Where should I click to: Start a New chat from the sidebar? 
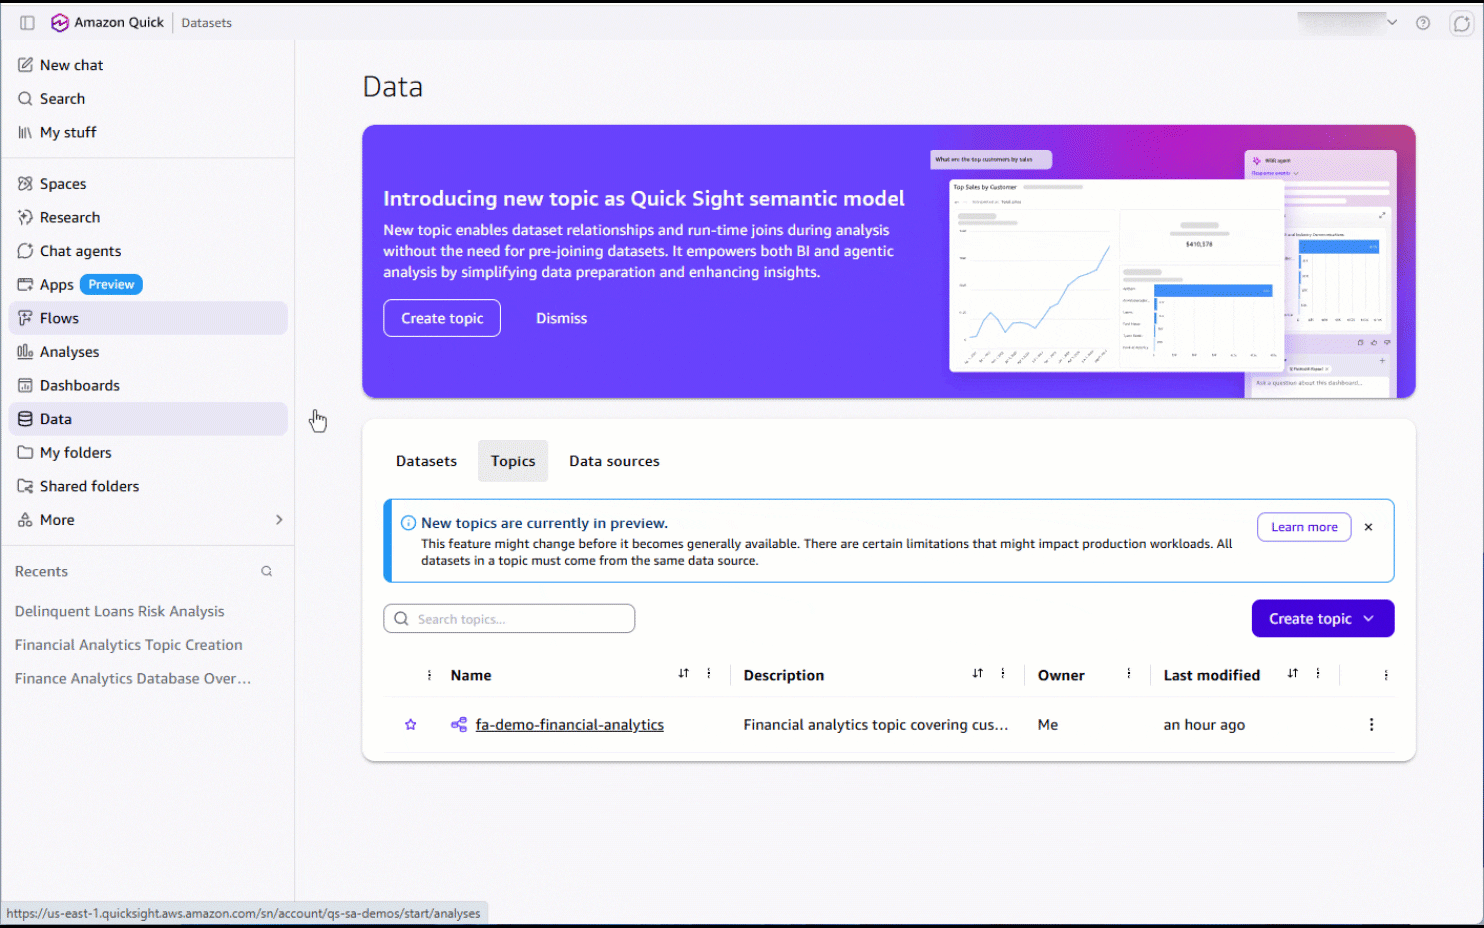pos(148,65)
